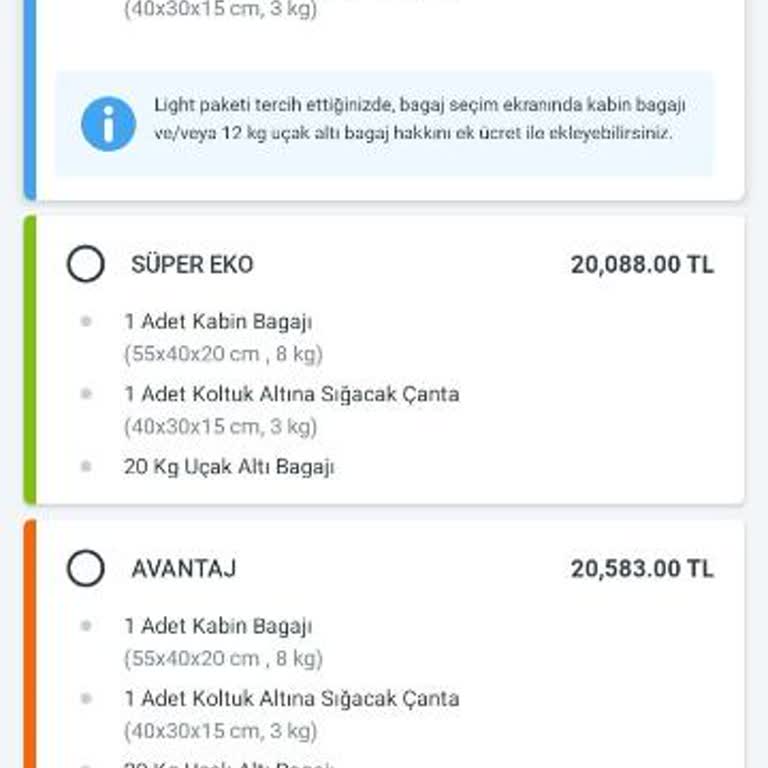768x768 pixels.
Task: Select the AVANTAJ radio button
Action: coord(86,569)
